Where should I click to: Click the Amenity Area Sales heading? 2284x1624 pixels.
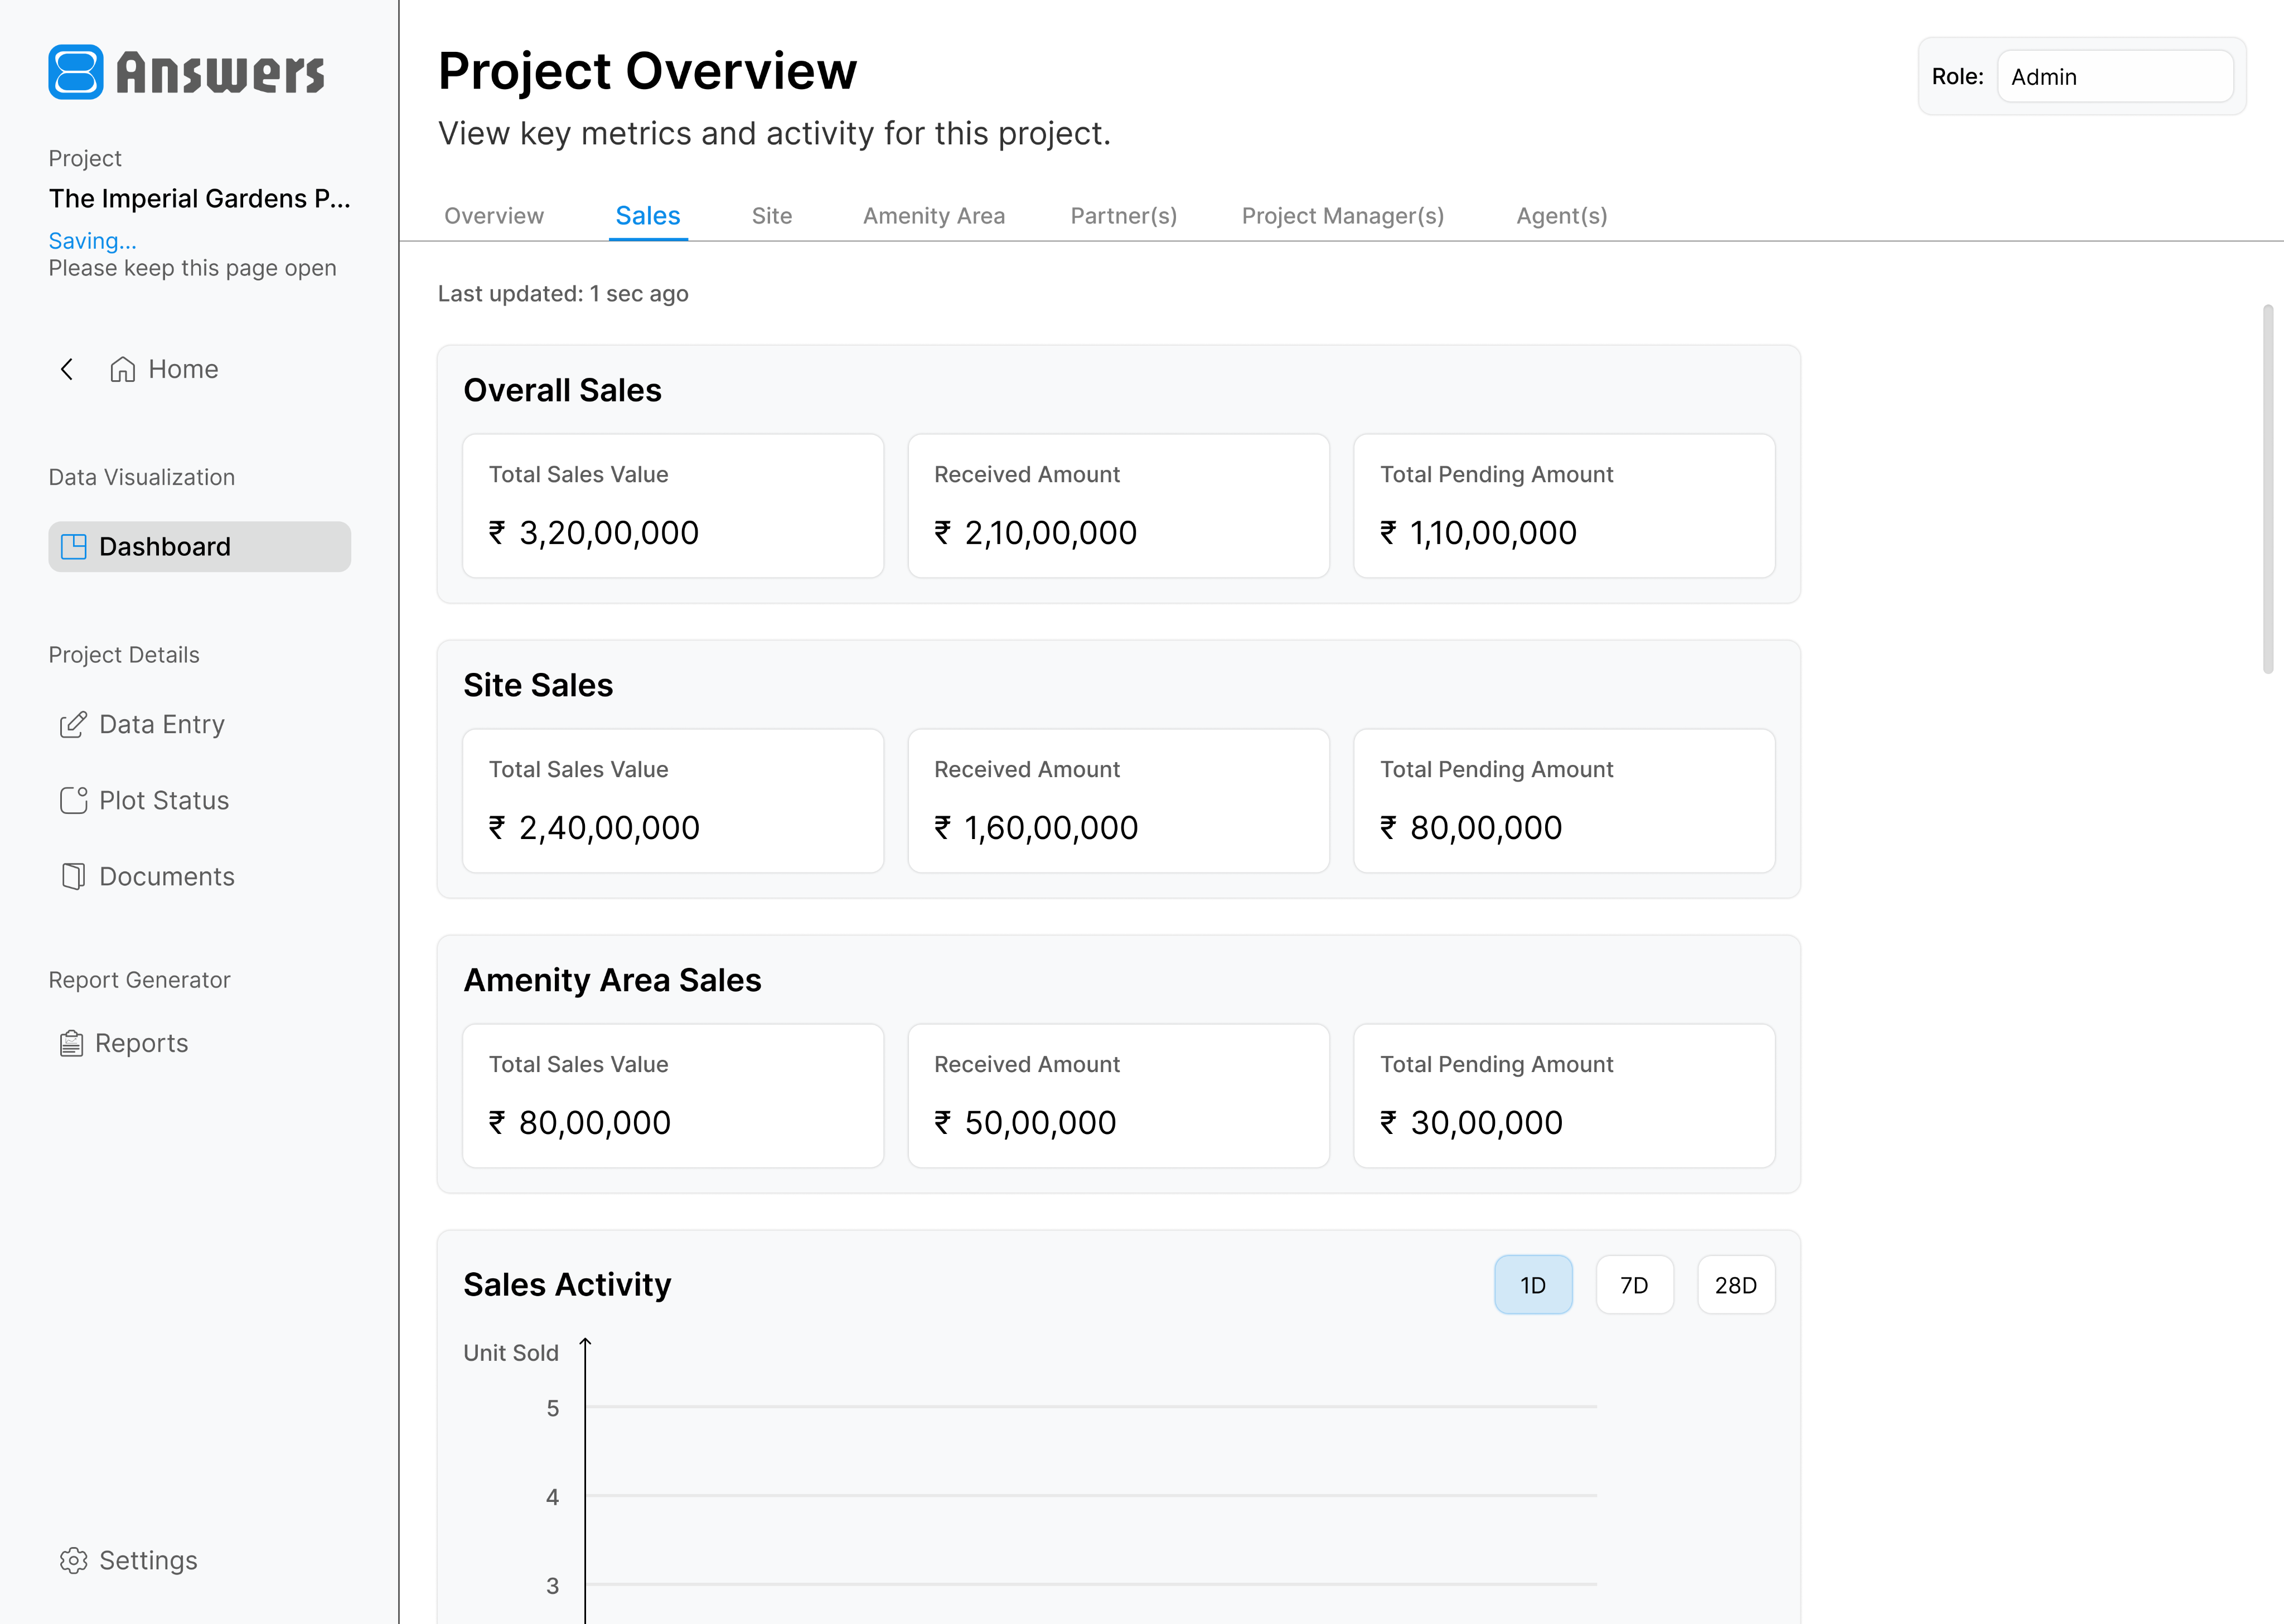click(x=612, y=980)
